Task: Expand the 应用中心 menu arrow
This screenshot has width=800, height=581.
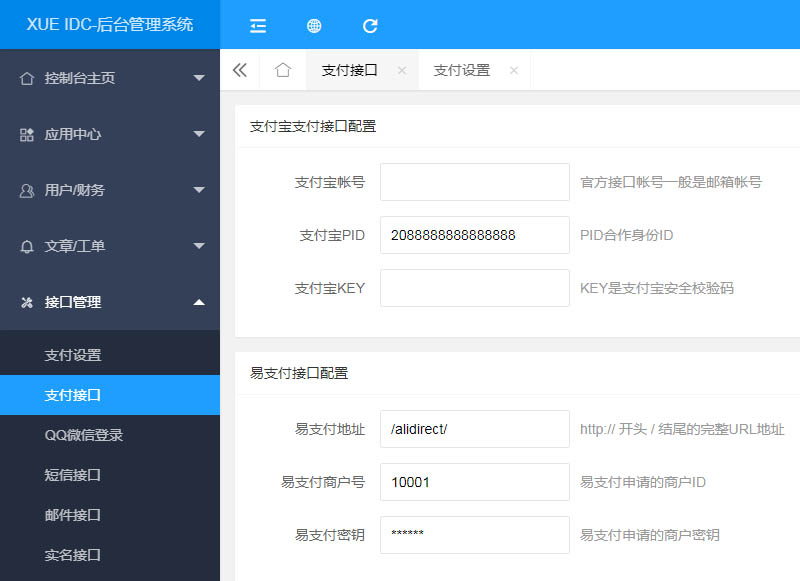Action: (x=199, y=134)
